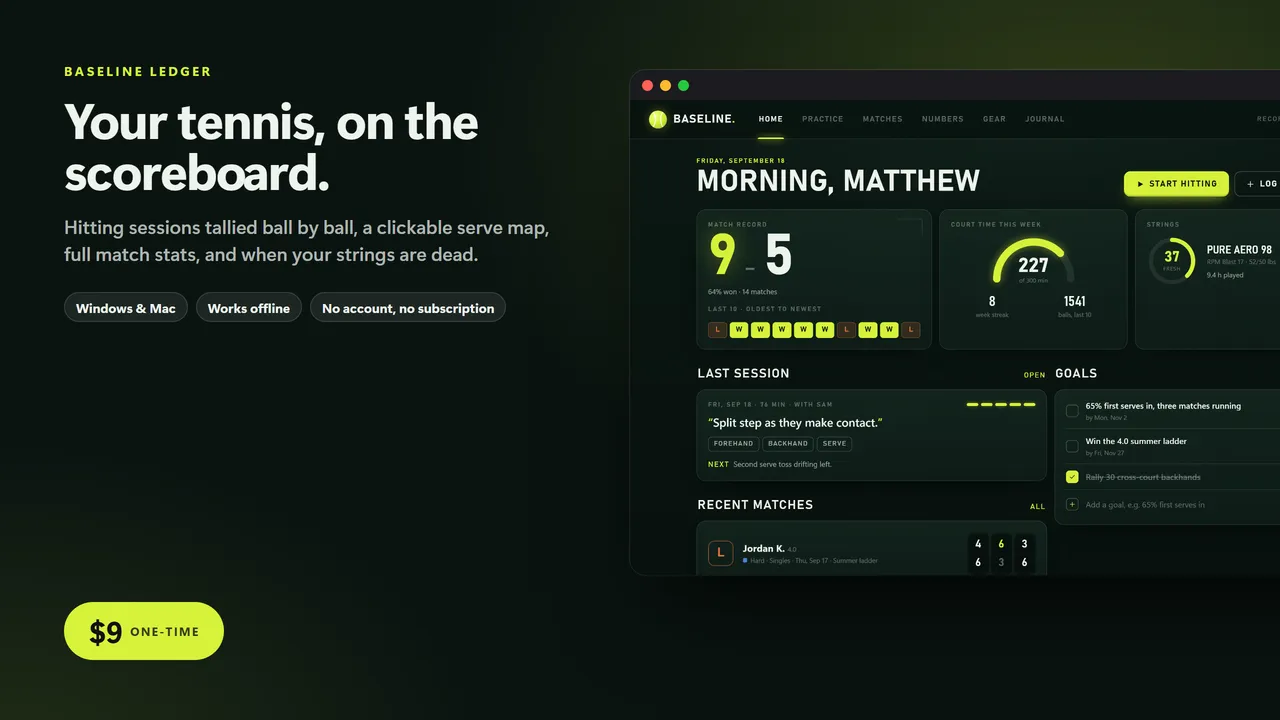This screenshot has height=720, width=1280.
Task: Click the 227 court time gauge
Action: click(1033, 262)
